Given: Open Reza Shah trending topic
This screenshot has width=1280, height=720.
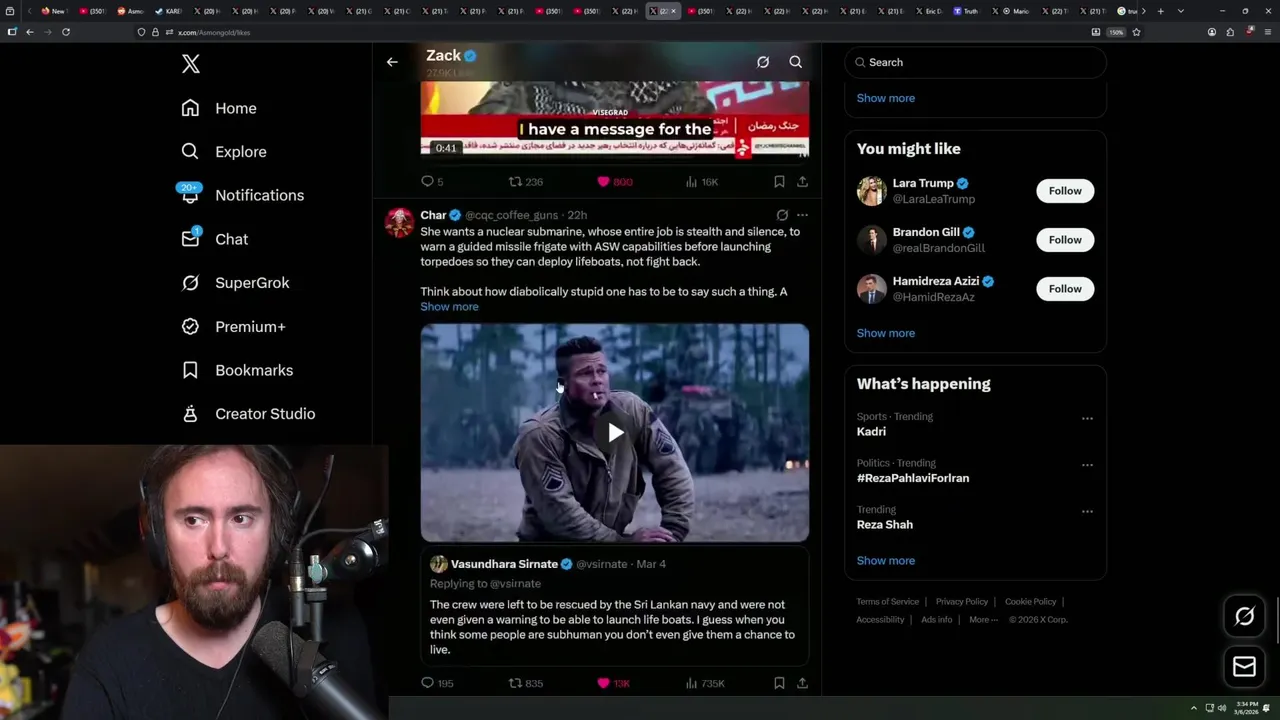Looking at the screenshot, I should coord(885,524).
